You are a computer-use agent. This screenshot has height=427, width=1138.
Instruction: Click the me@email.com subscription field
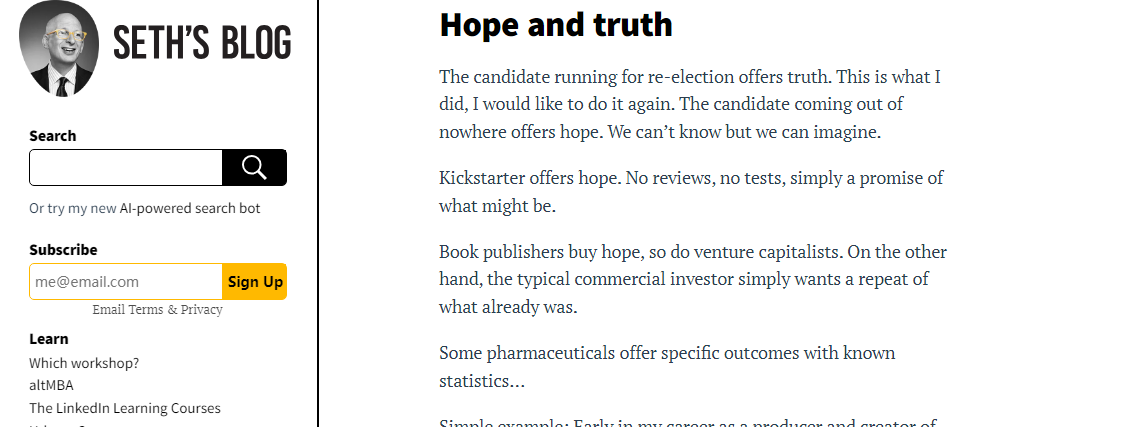[125, 282]
